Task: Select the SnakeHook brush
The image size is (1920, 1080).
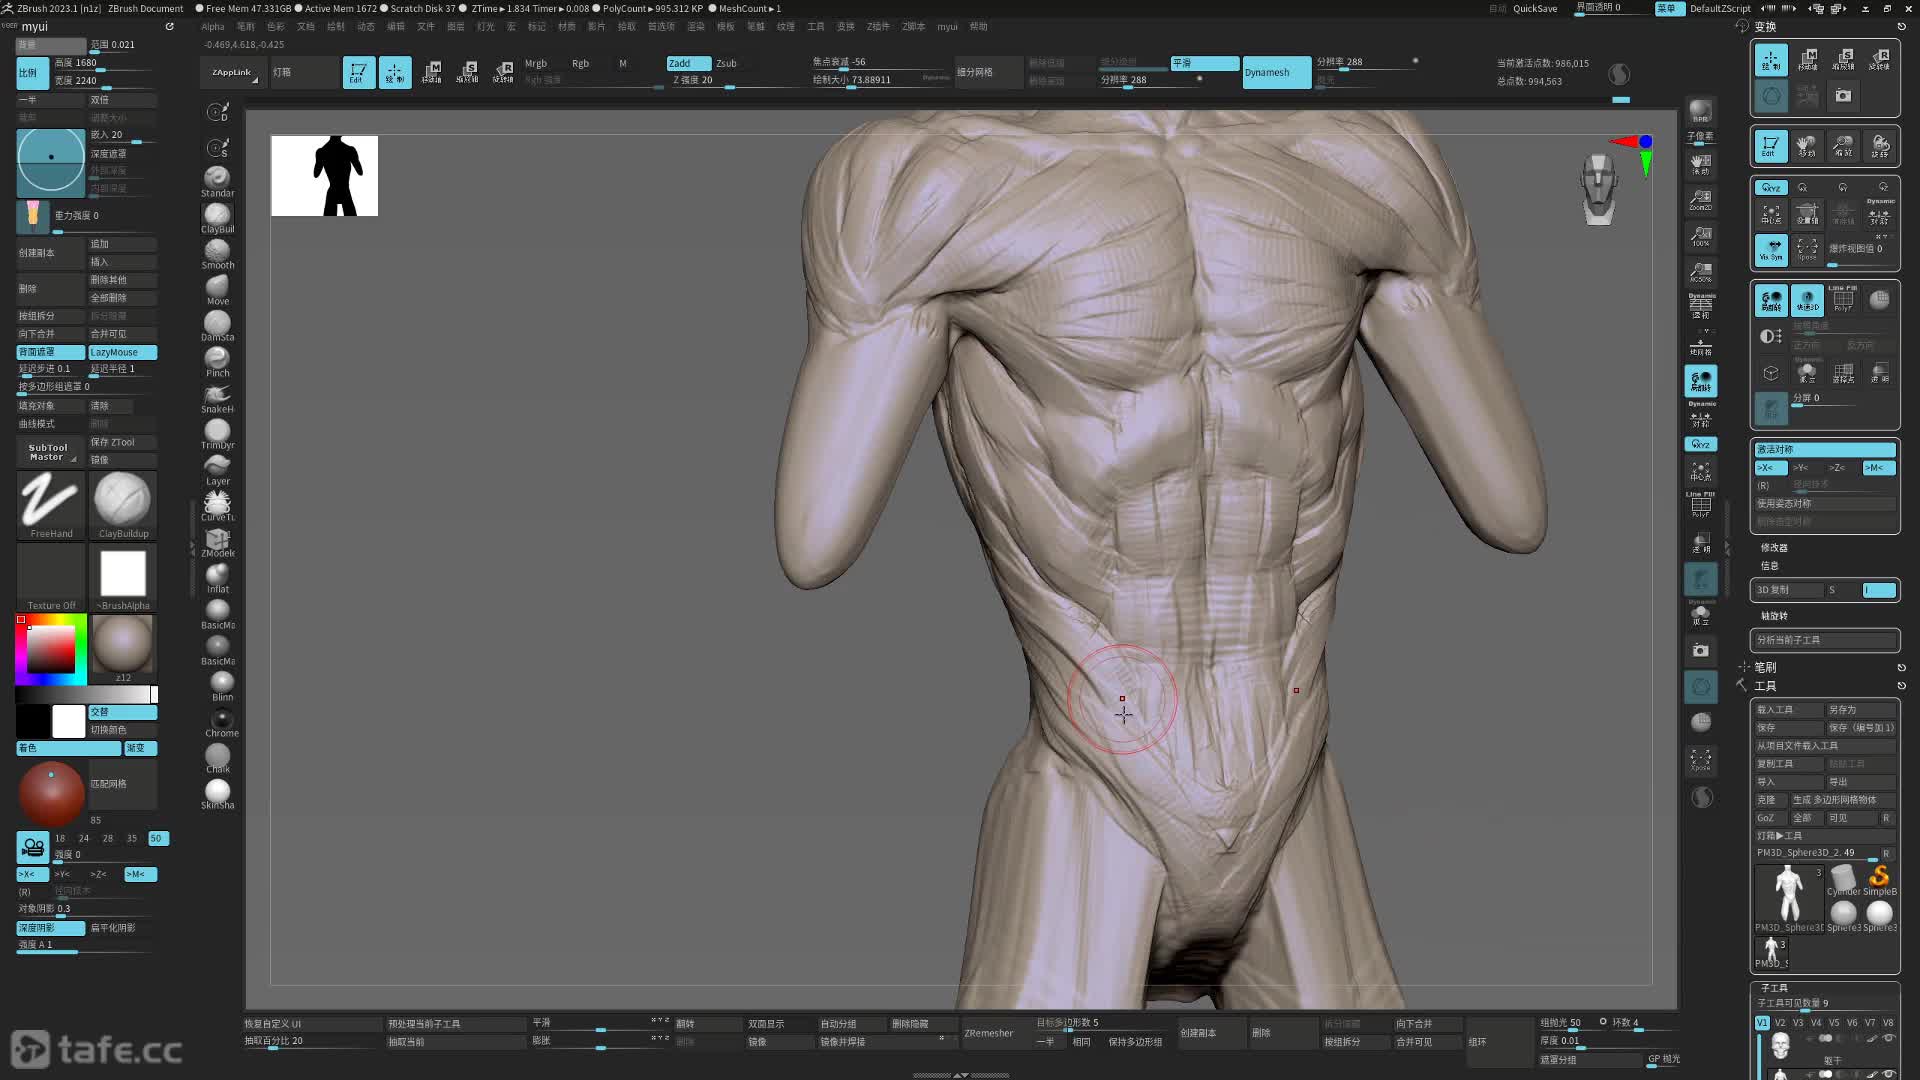Action: click(x=217, y=396)
